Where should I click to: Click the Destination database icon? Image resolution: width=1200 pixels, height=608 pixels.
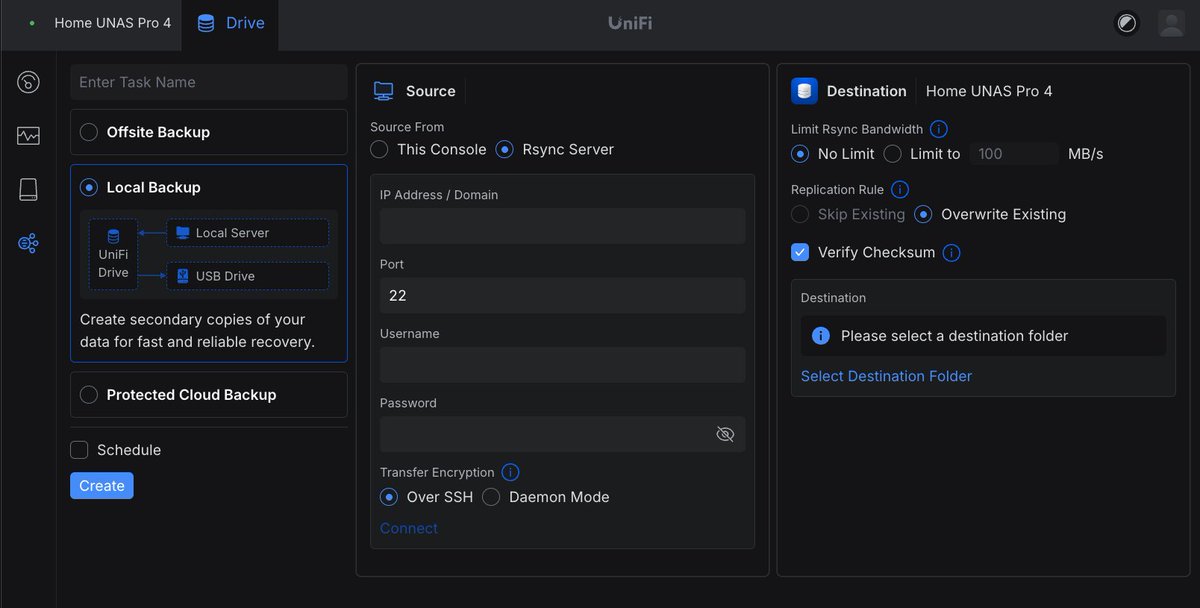804,91
